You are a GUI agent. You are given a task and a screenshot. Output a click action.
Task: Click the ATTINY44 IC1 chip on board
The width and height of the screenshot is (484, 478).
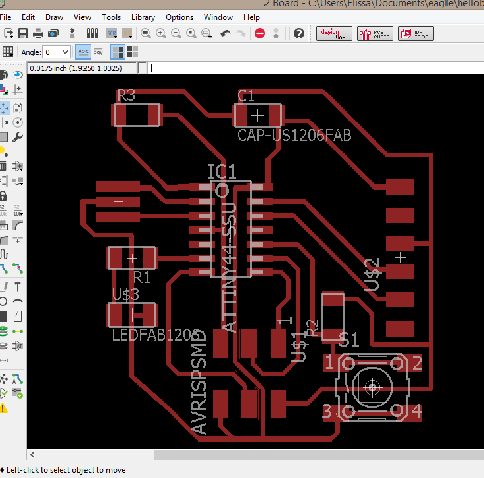(x=231, y=229)
